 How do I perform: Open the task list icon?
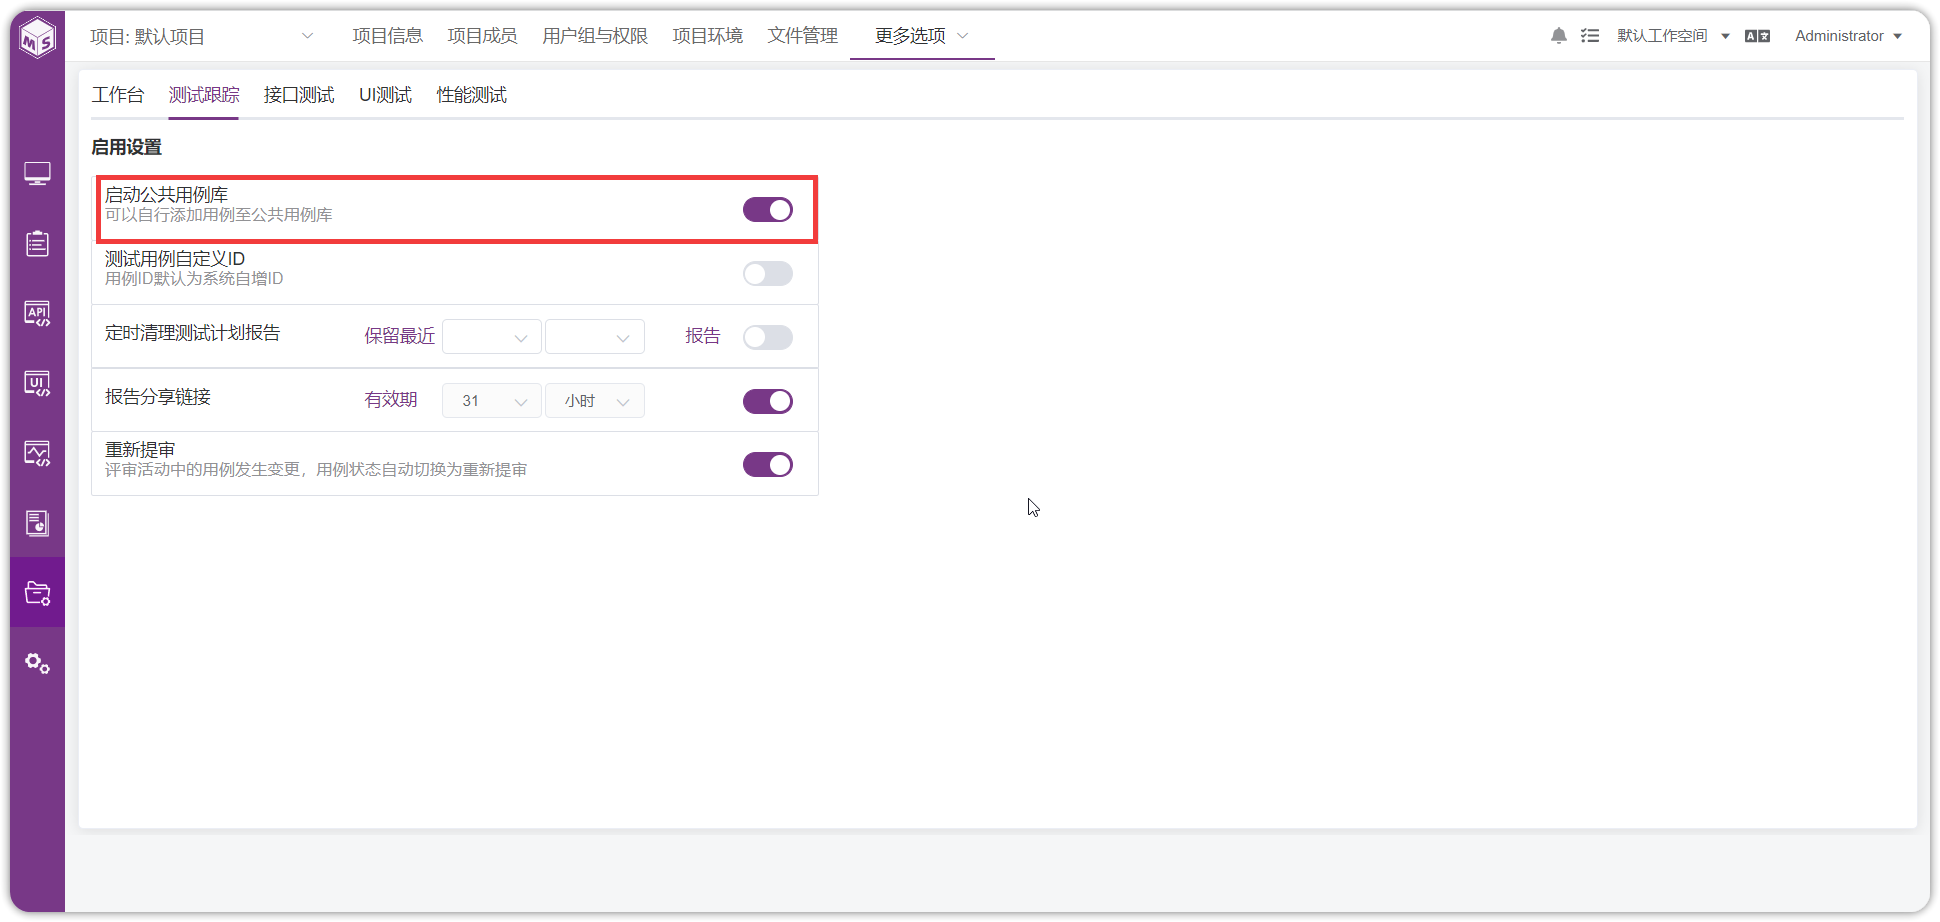[x=1590, y=36]
